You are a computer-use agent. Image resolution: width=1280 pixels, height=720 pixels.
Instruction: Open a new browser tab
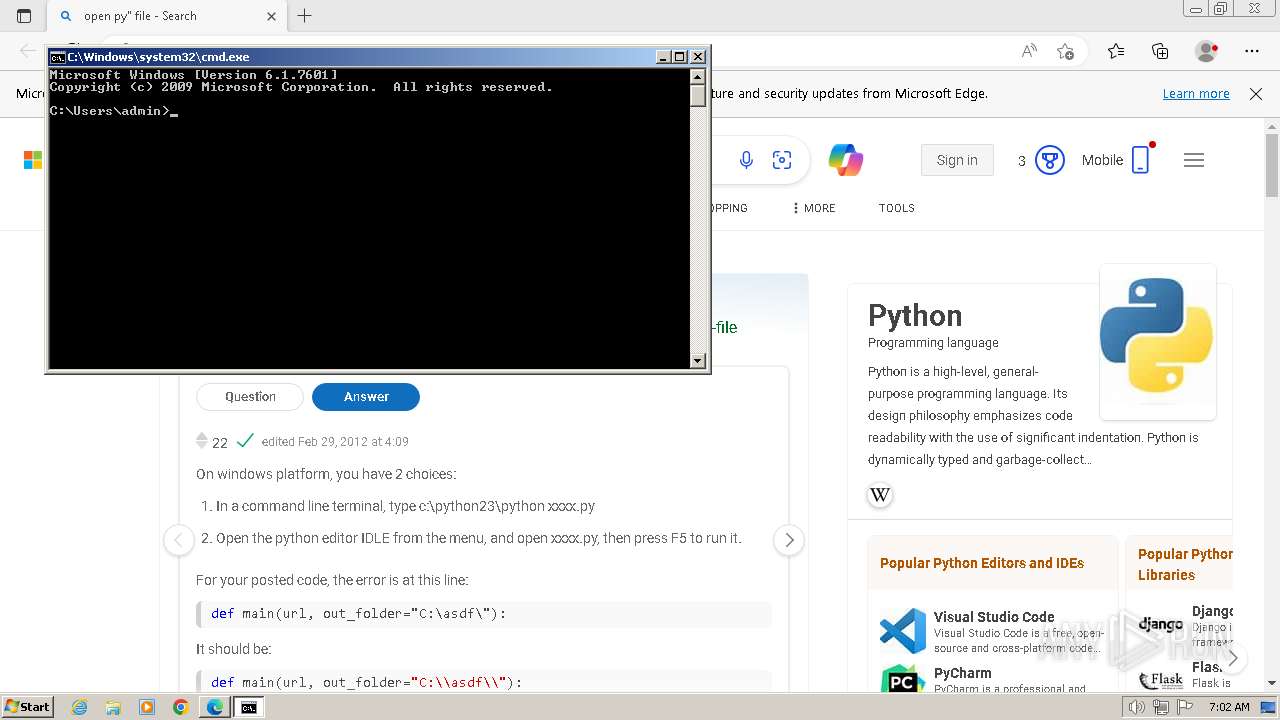point(305,16)
